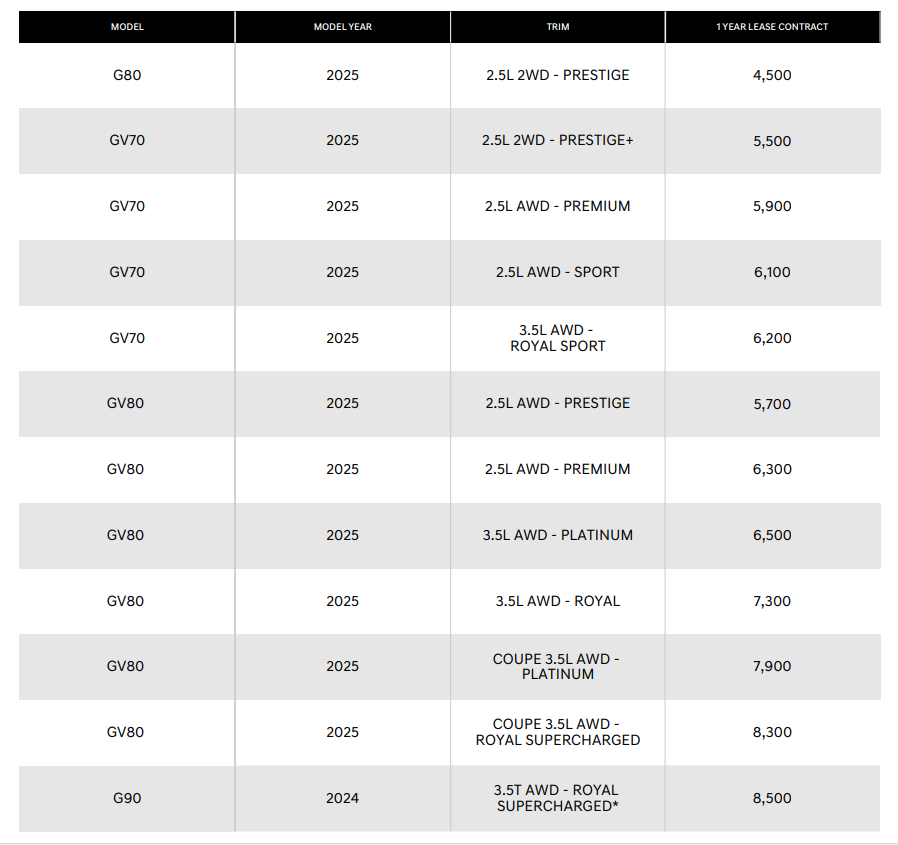Select the 2.5L 2WD - PRESTIGE+ trim
Viewport: 898px width, 845px height.
[558, 140]
